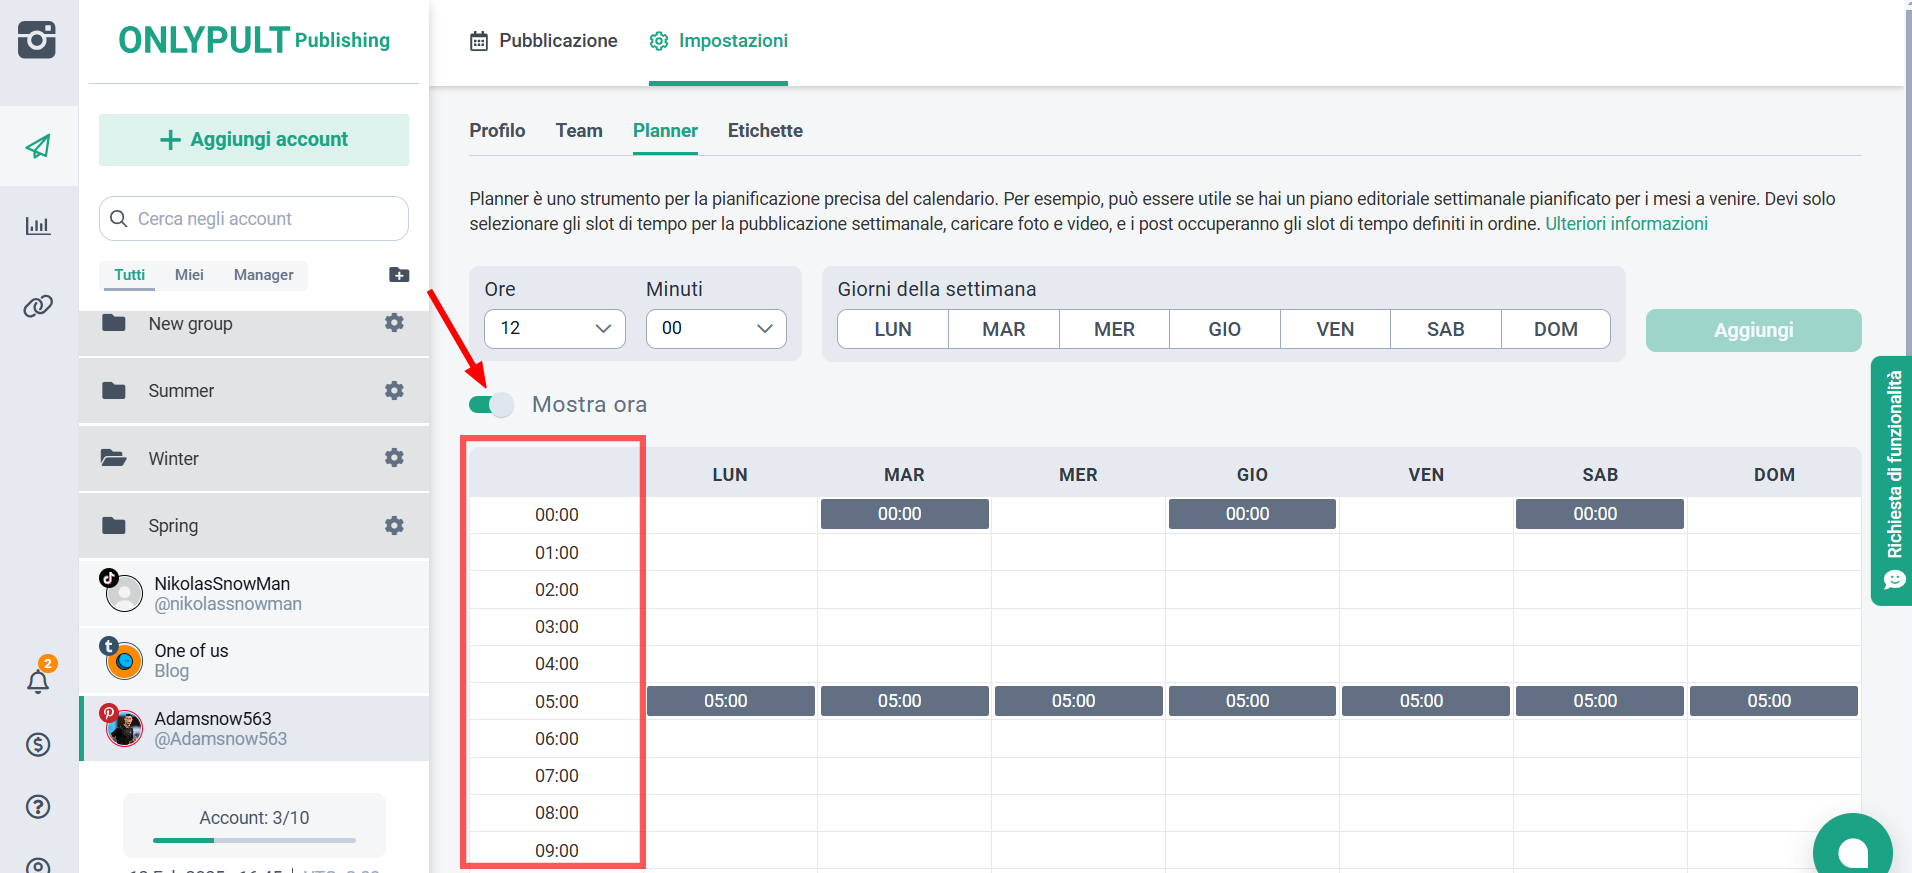Open the Pubblicazione tab
Screen dimensions: 1912x873
pos(544,41)
